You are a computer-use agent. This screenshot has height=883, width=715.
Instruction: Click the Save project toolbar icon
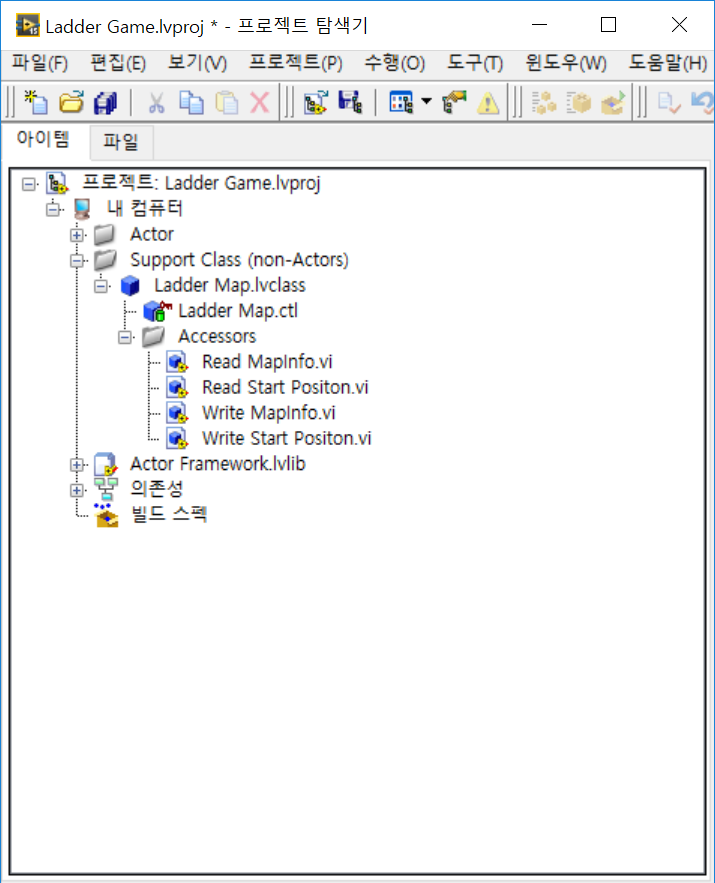(x=350, y=102)
